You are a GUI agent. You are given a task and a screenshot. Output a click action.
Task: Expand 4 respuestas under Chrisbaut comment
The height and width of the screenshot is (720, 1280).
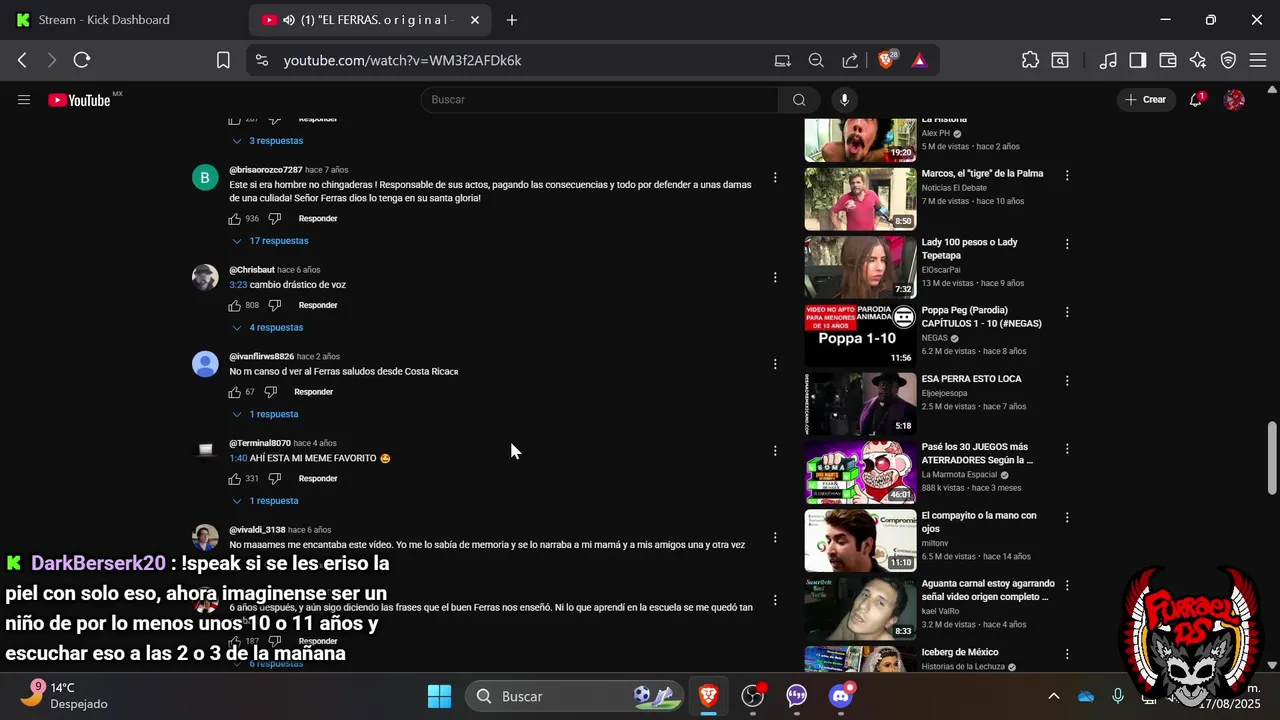pyautogui.click(x=266, y=327)
